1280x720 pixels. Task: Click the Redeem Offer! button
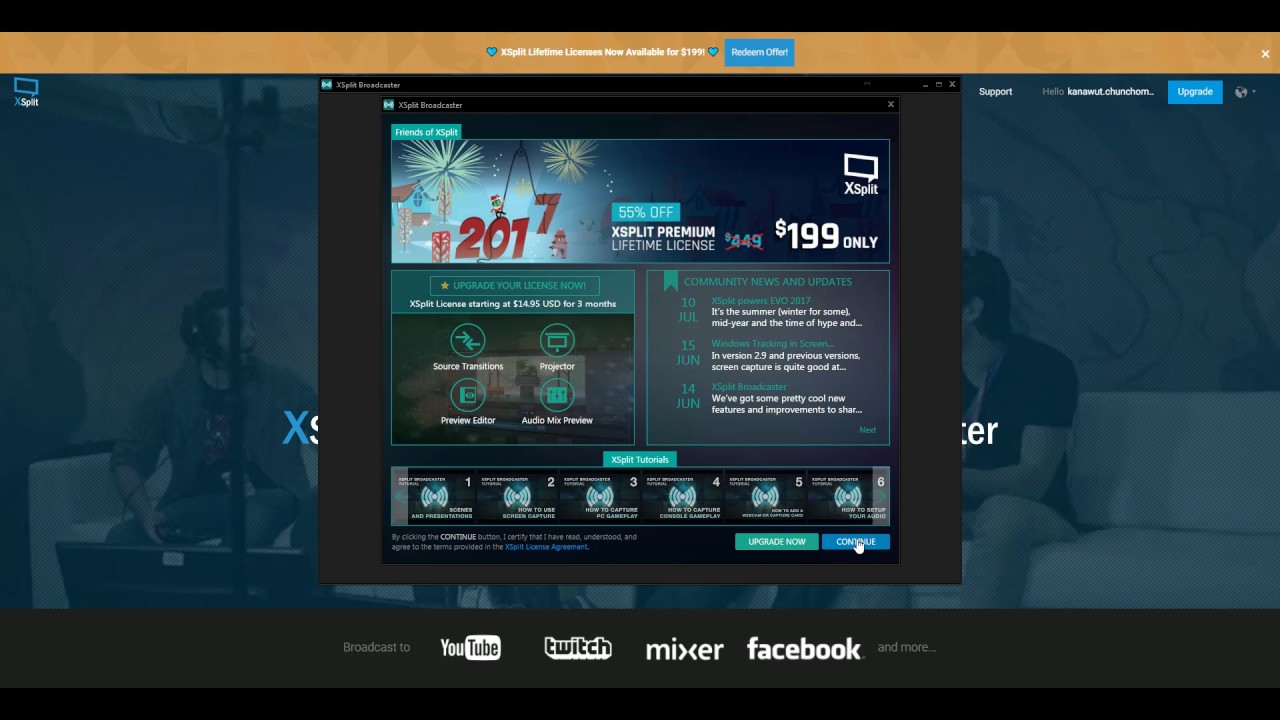pyautogui.click(x=759, y=52)
